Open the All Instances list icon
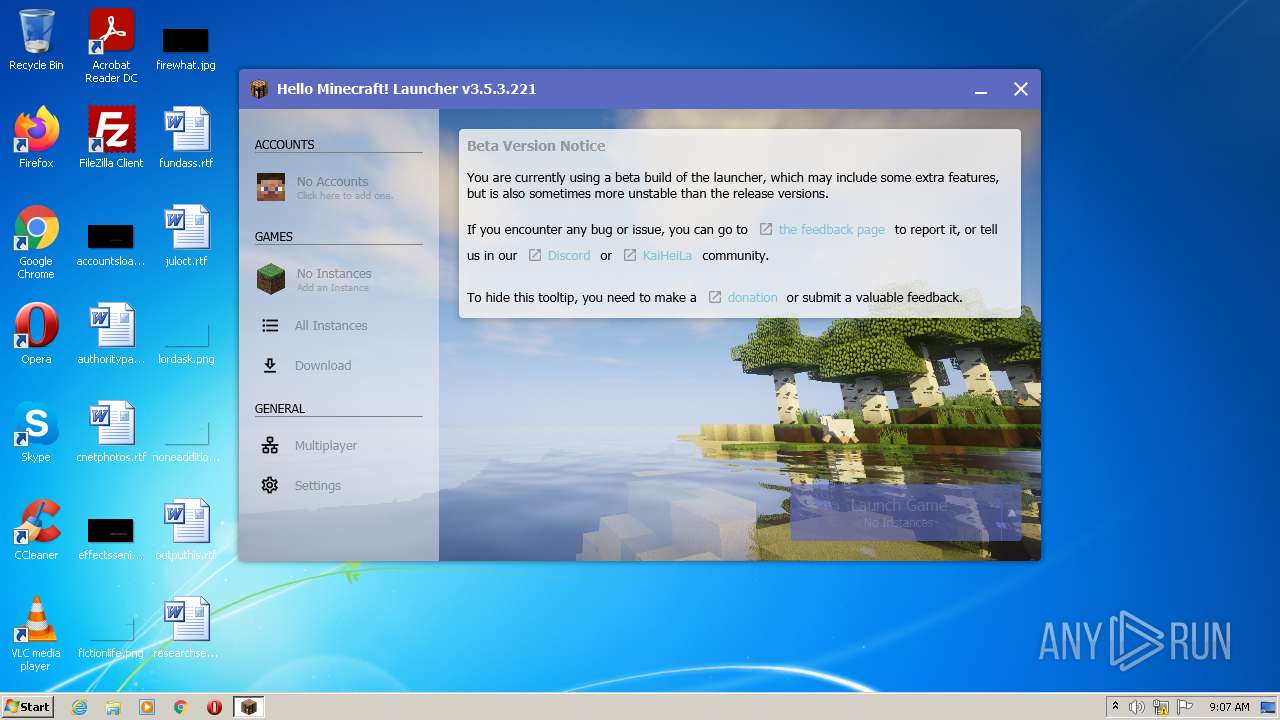Image resolution: width=1280 pixels, height=720 pixels. (x=270, y=325)
